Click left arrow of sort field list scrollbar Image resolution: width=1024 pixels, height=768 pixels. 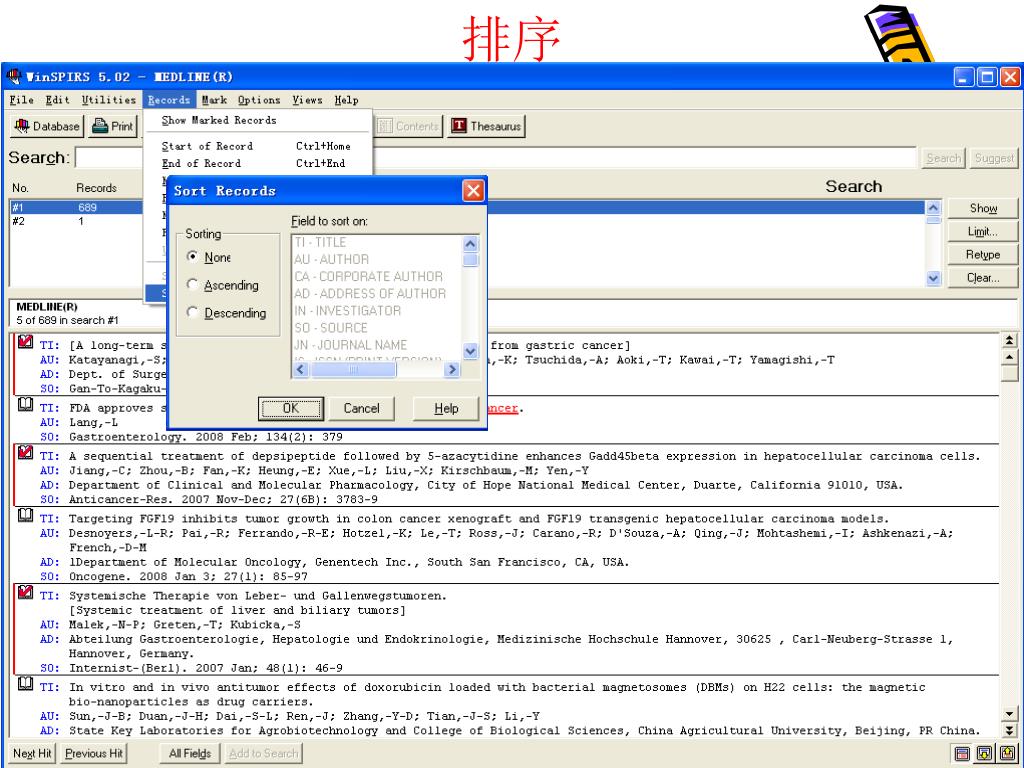click(301, 370)
